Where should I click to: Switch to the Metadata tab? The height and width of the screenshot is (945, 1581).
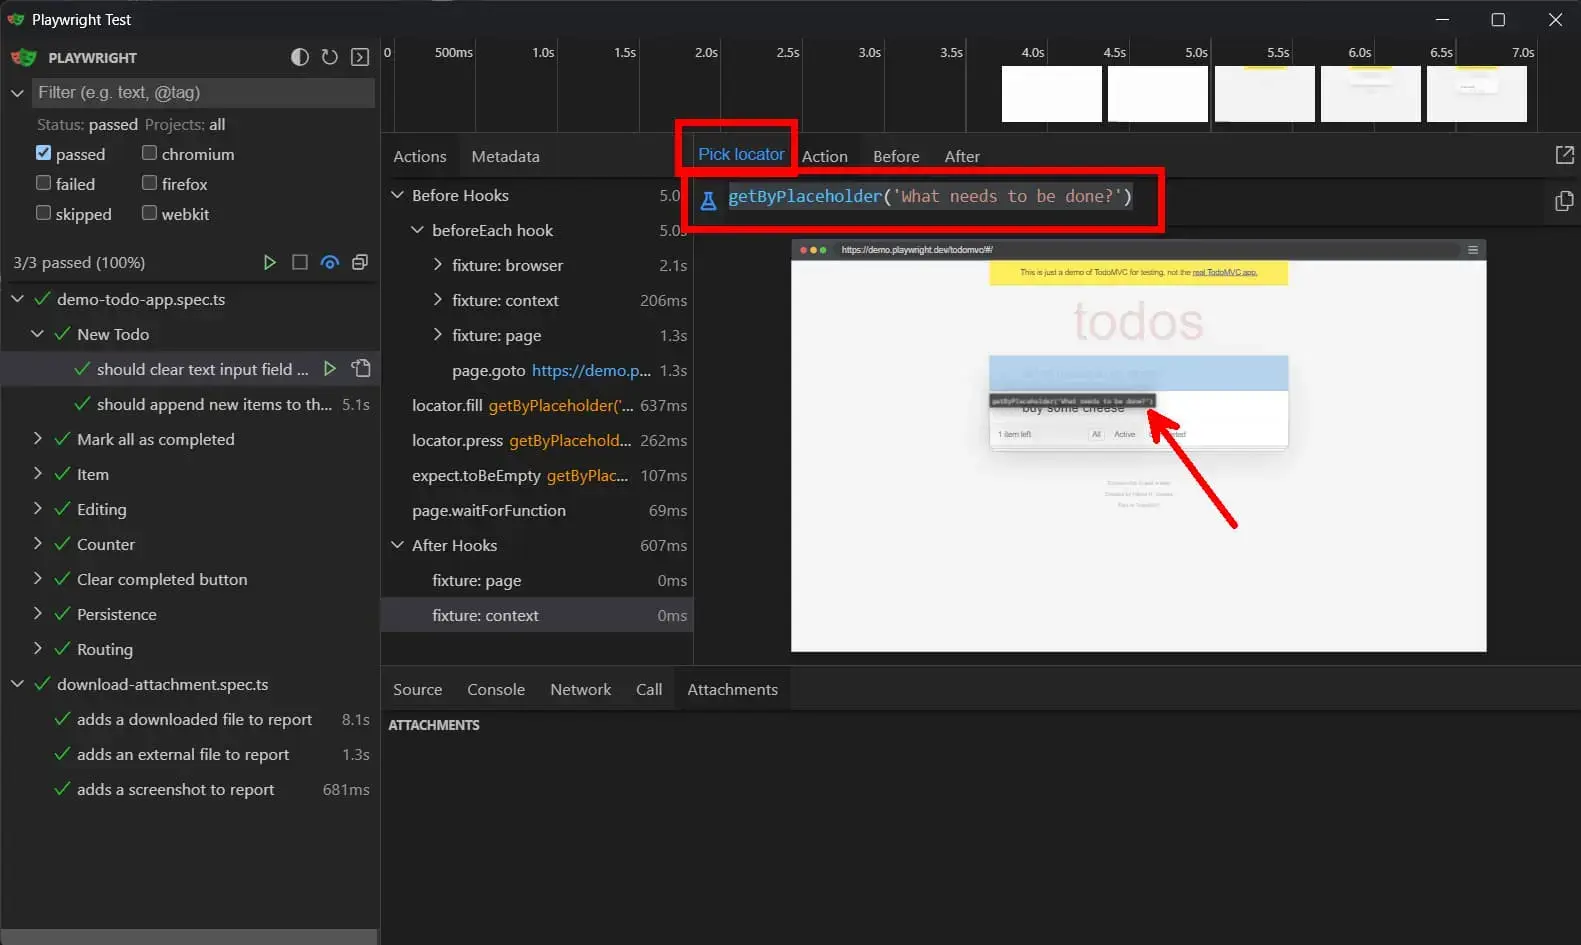[x=505, y=156]
